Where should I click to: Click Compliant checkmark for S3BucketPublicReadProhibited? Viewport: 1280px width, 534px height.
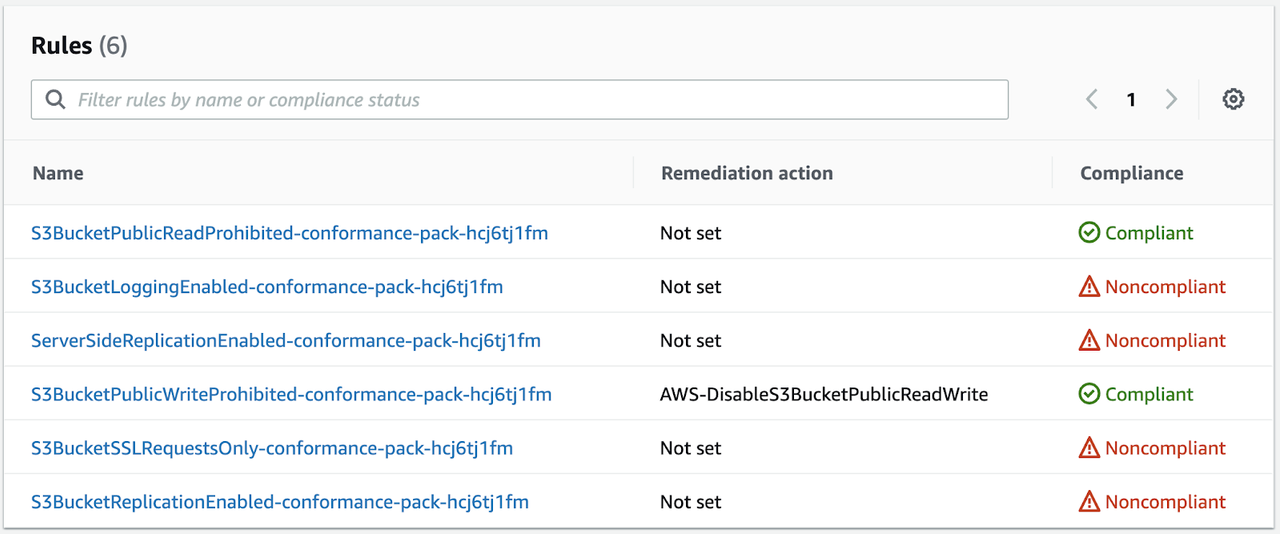tap(1089, 233)
